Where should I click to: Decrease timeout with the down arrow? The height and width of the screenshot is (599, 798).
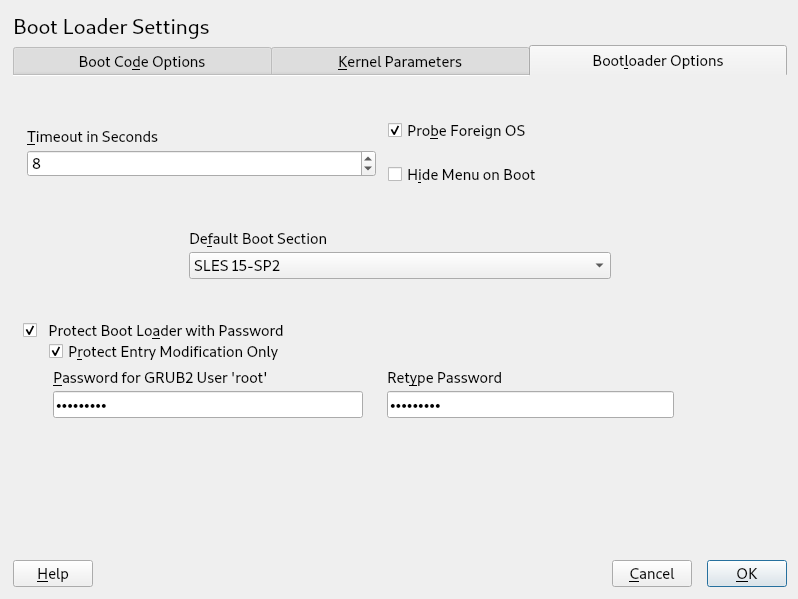[x=368, y=169]
